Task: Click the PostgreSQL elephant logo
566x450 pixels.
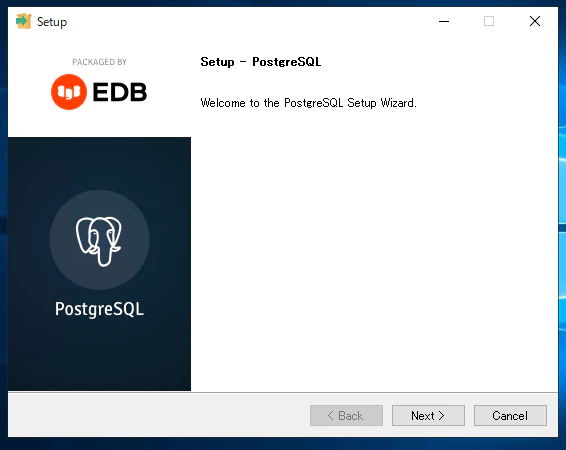Action: click(x=99, y=240)
